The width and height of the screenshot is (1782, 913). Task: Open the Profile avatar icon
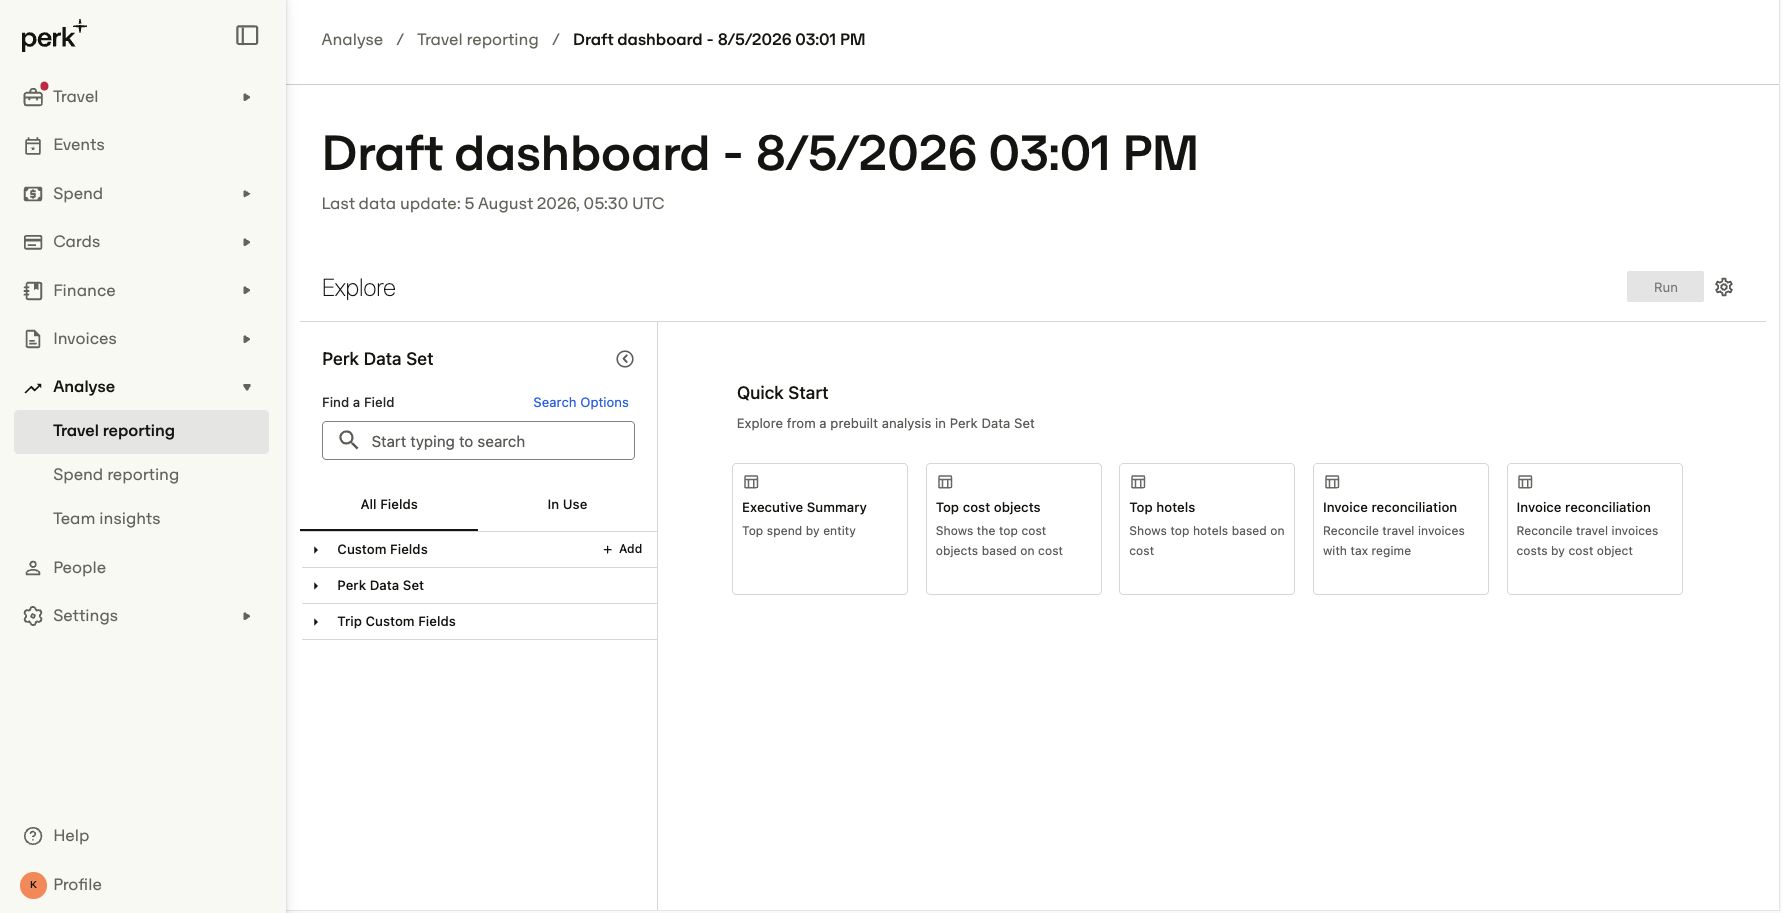33,885
